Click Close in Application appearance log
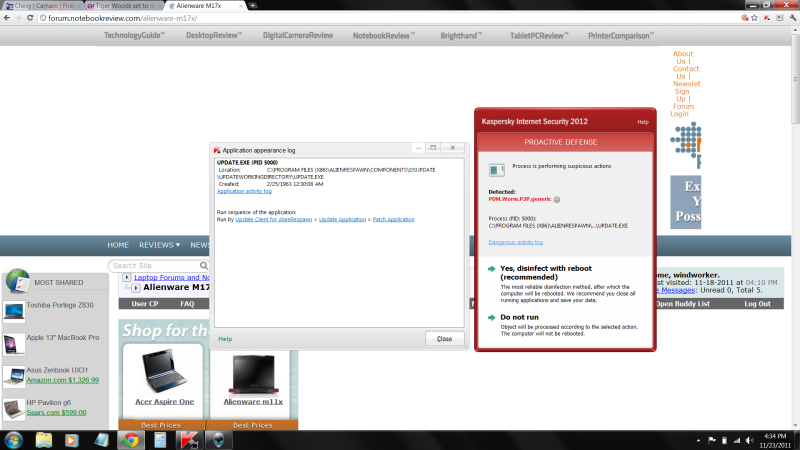Image resolution: width=800 pixels, height=450 pixels. (444, 339)
